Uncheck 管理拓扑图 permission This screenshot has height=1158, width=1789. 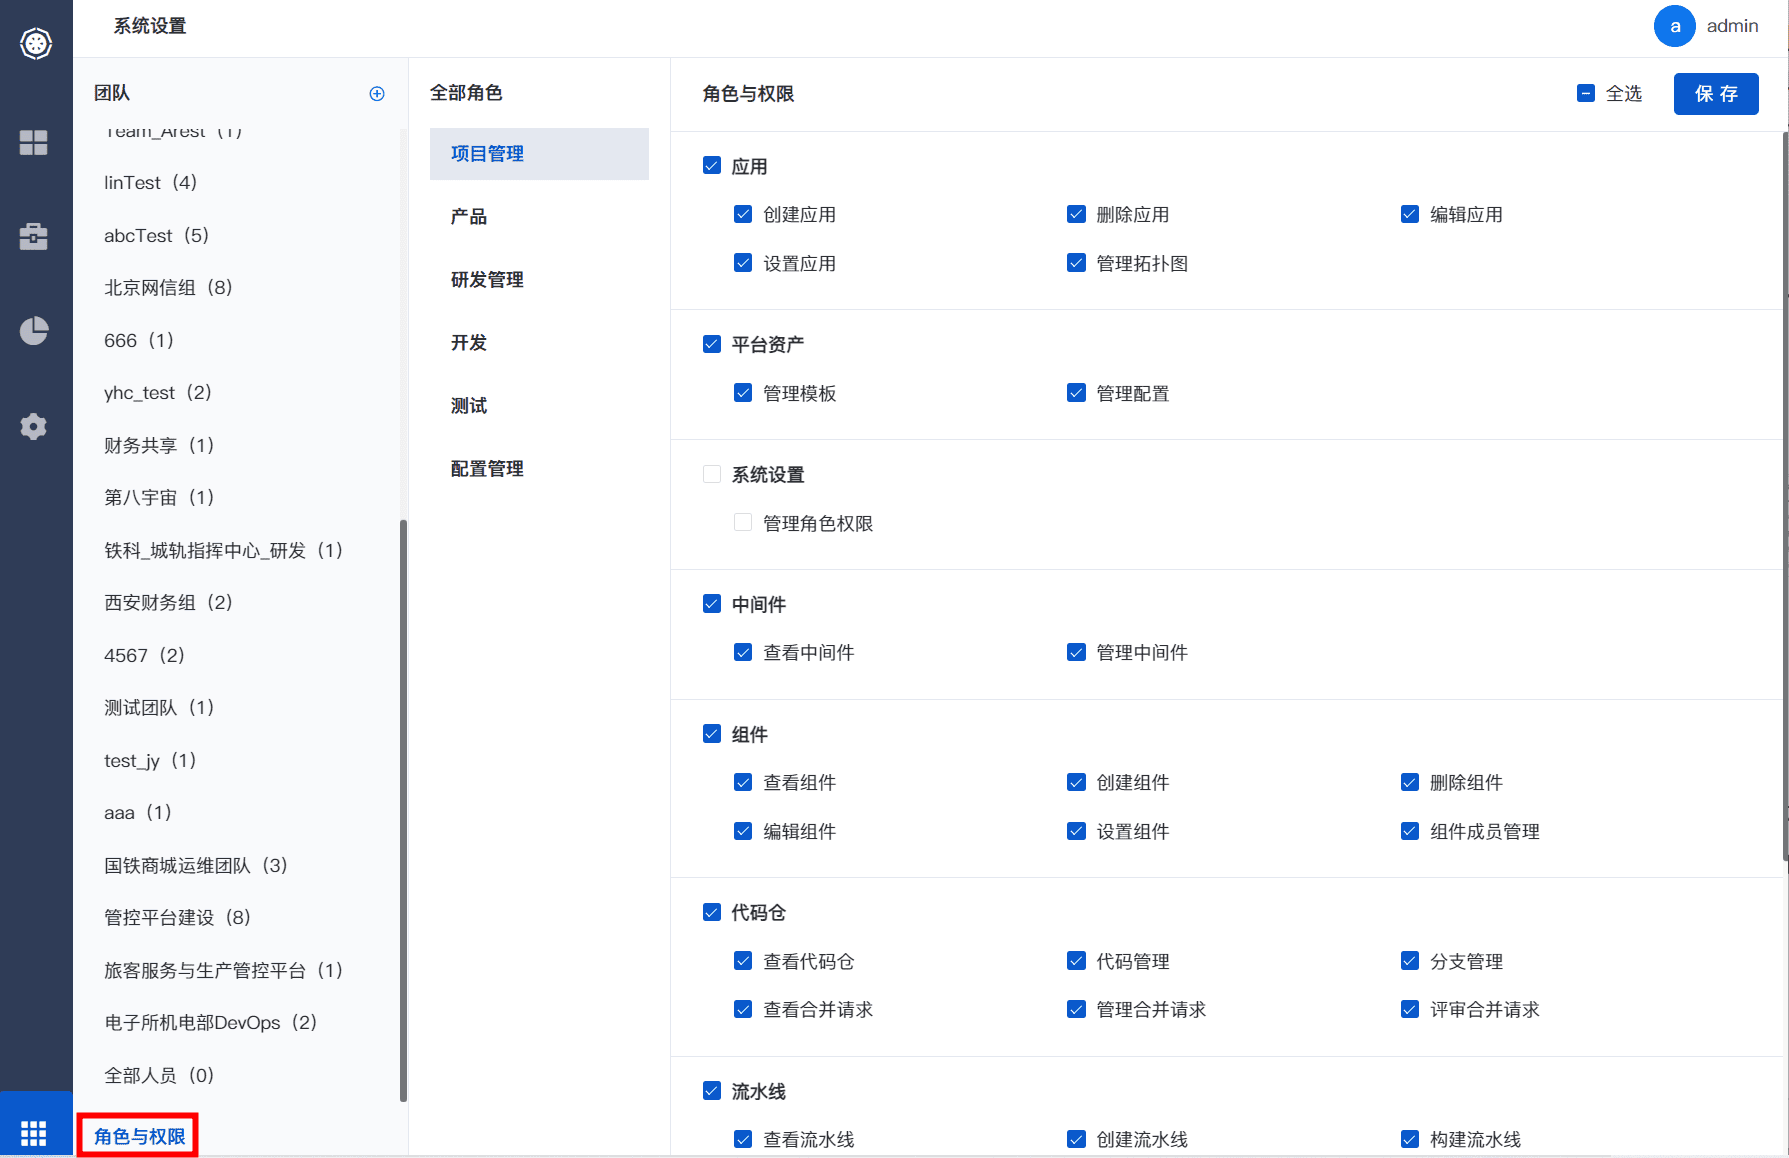click(x=1076, y=263)
